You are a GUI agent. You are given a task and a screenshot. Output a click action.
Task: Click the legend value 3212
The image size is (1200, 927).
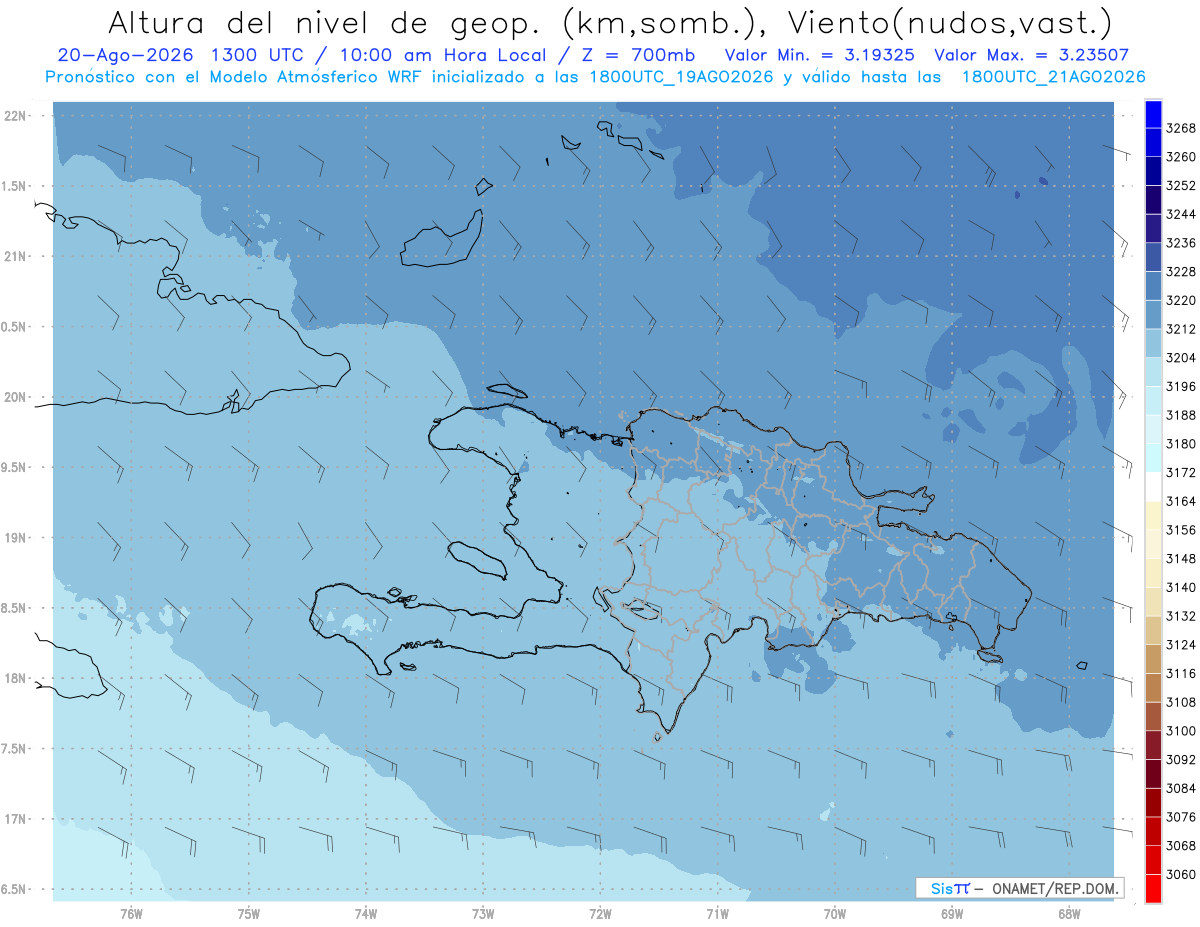1181,329
